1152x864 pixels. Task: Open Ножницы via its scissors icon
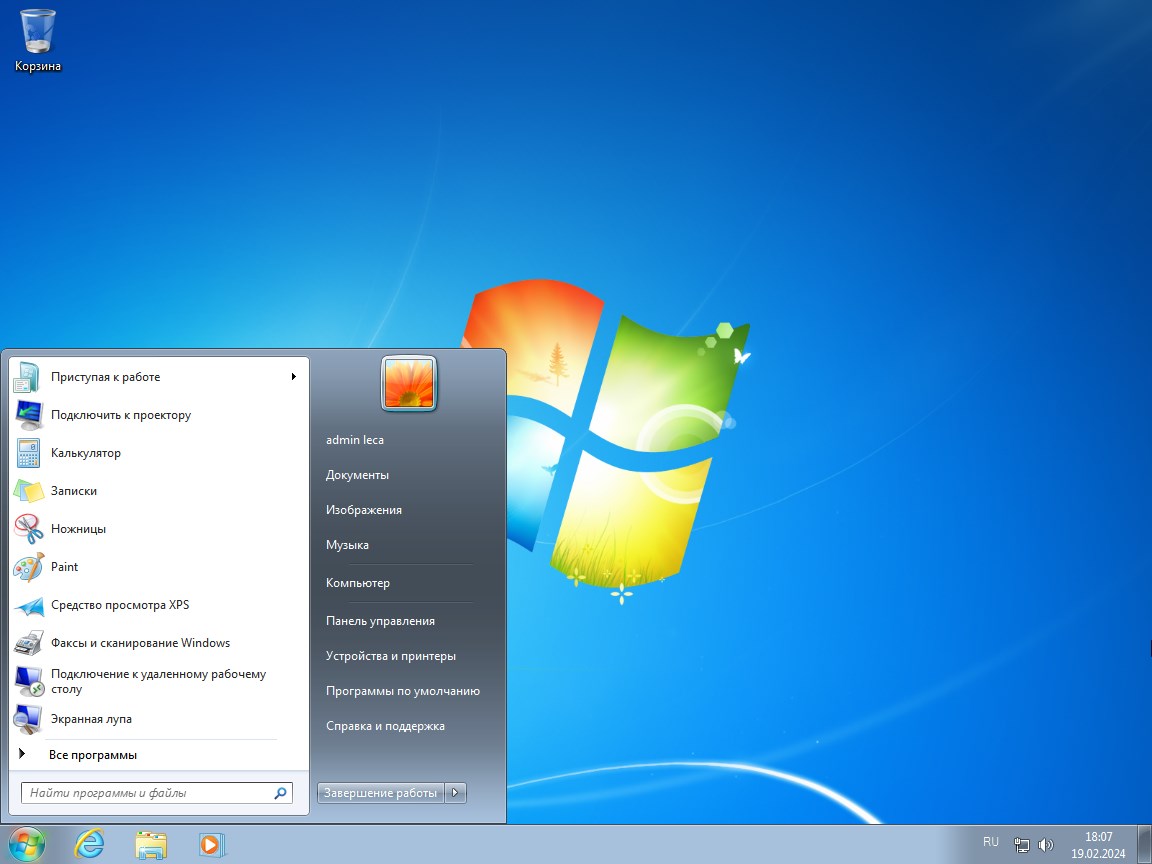(28, 529)
